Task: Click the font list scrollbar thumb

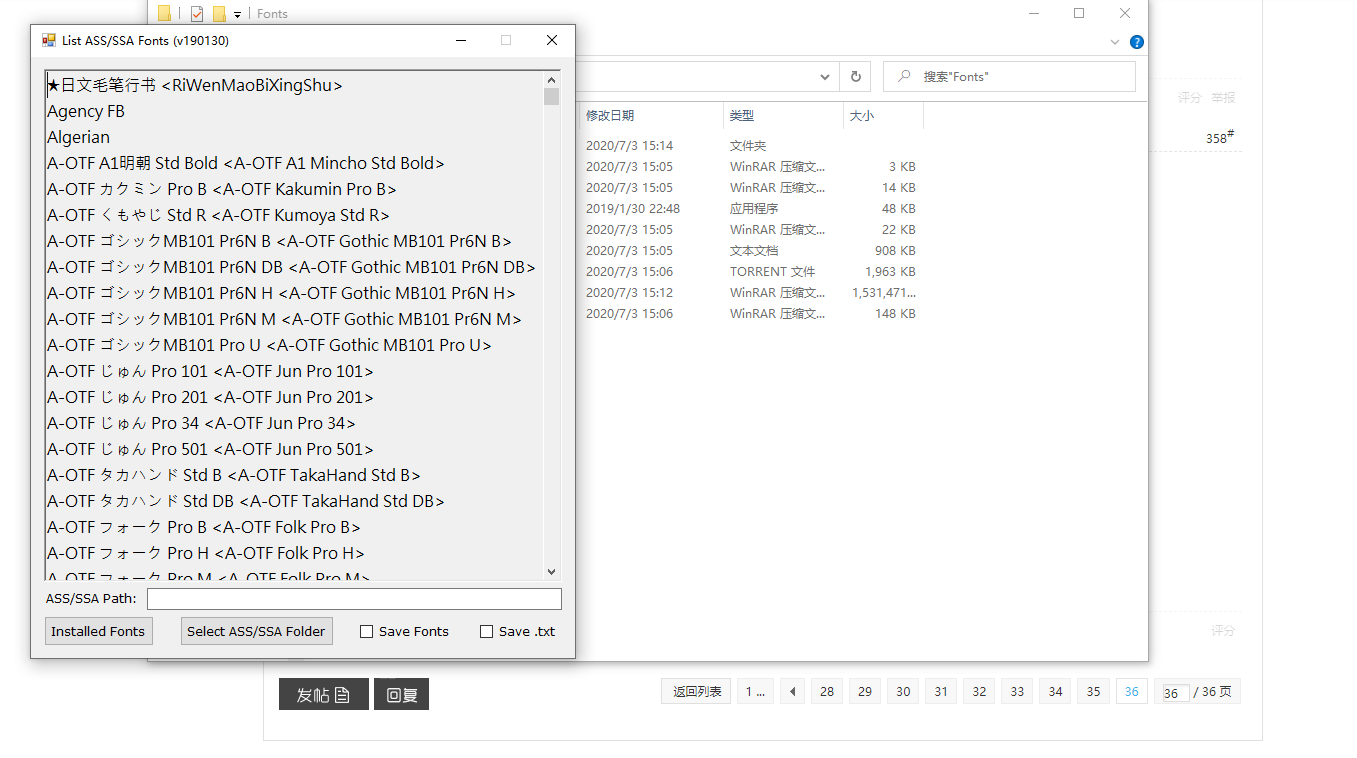Action: (551, 96)
